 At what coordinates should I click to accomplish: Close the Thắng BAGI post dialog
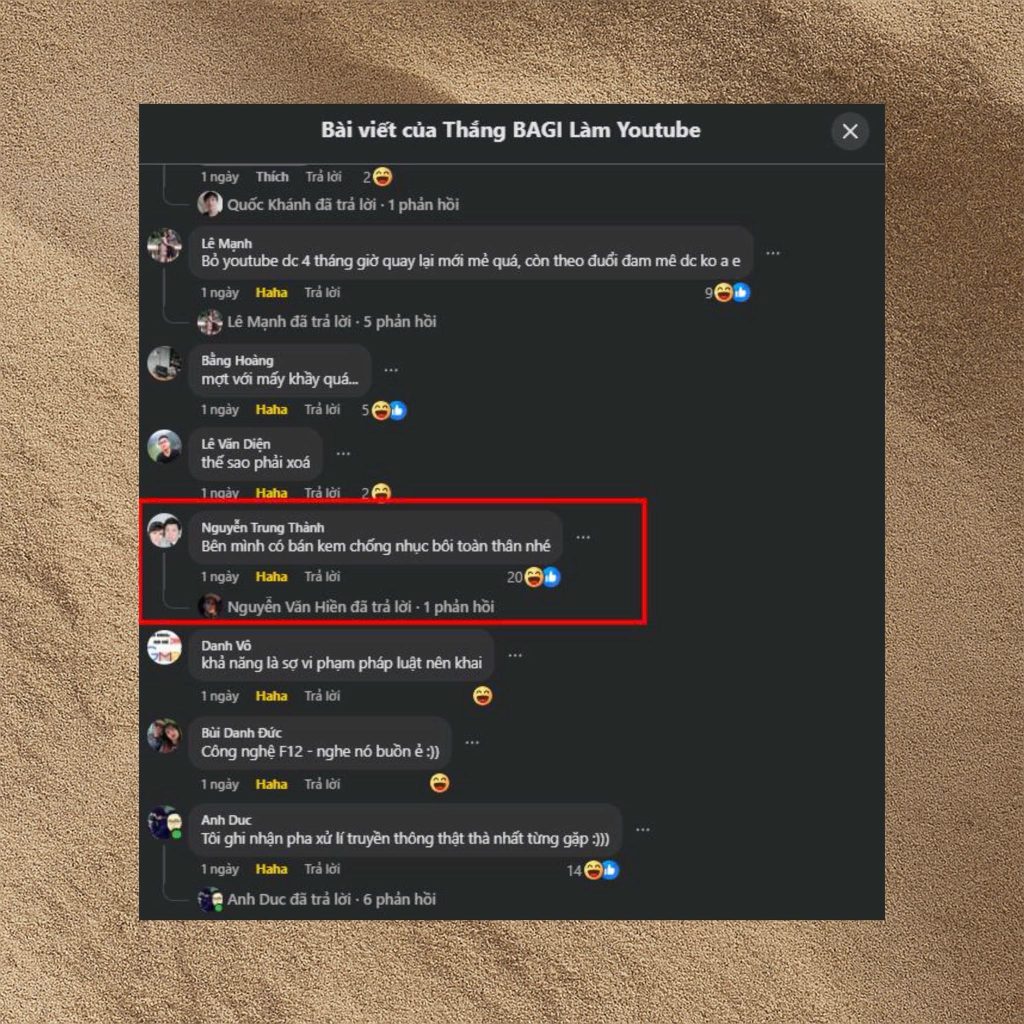[850, 131]
